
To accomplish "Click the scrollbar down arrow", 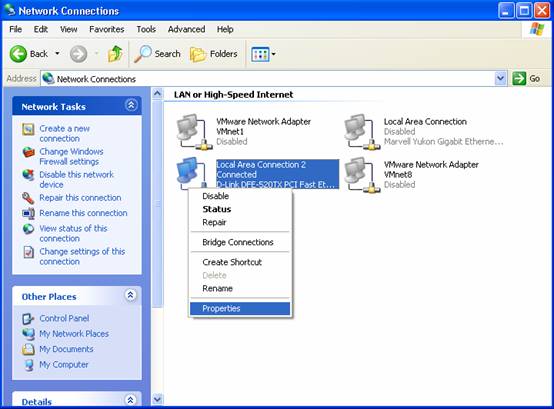I will coord(157,399).
